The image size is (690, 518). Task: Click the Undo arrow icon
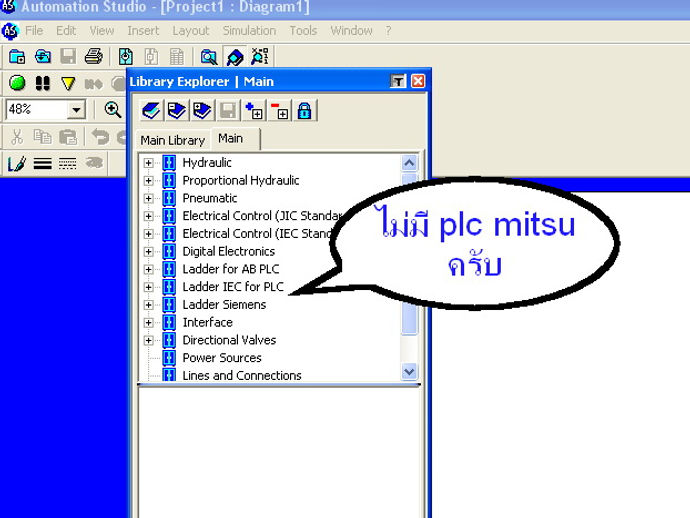click(100, 137)
